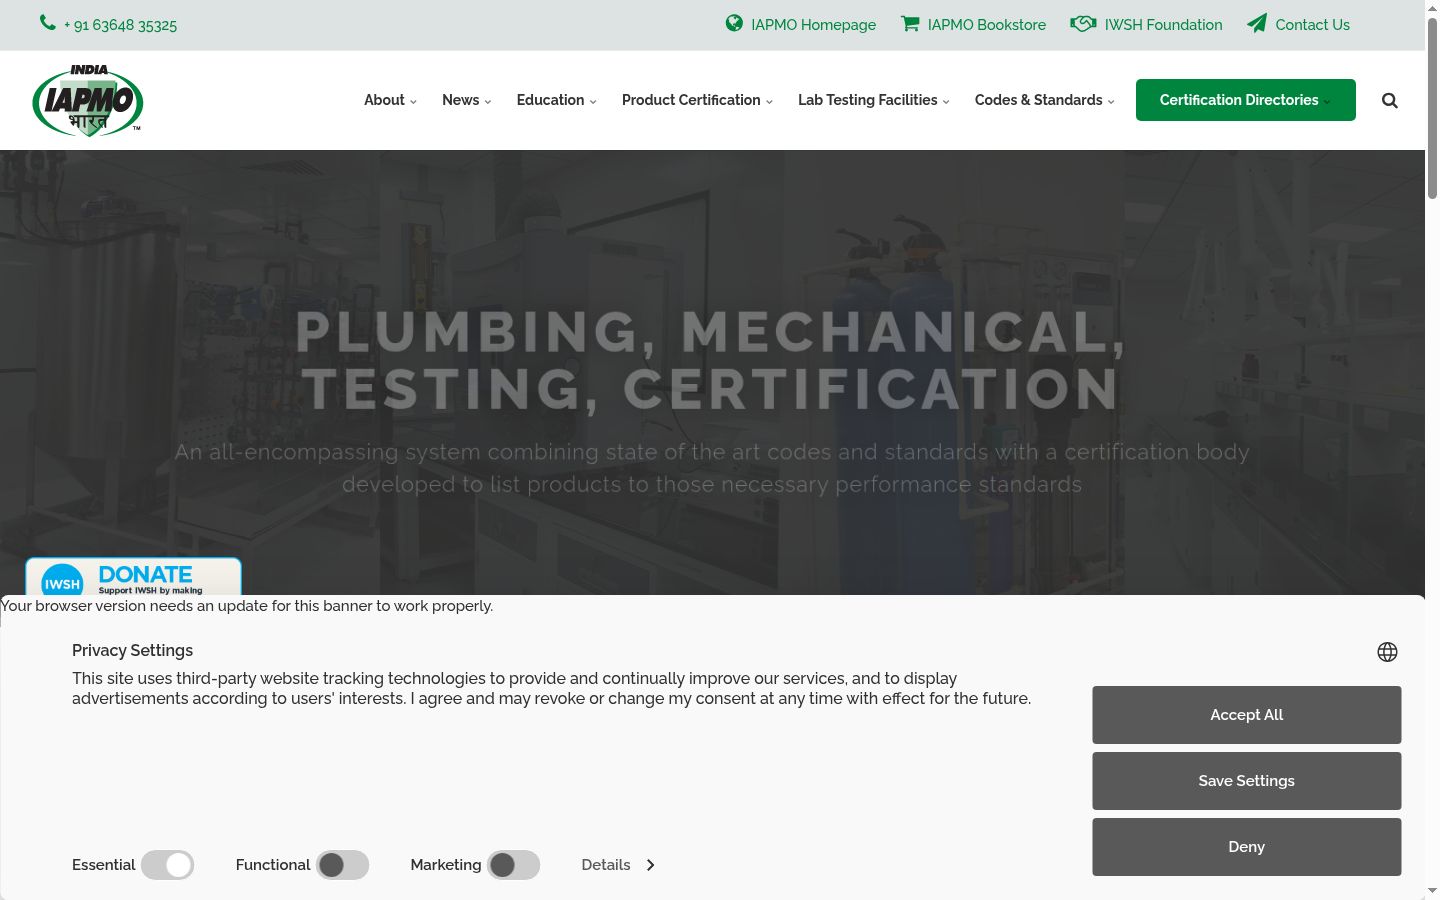1440x900 pixels.
Task: Click the shopping cart Bookstore icon
Action: [910, 23]
